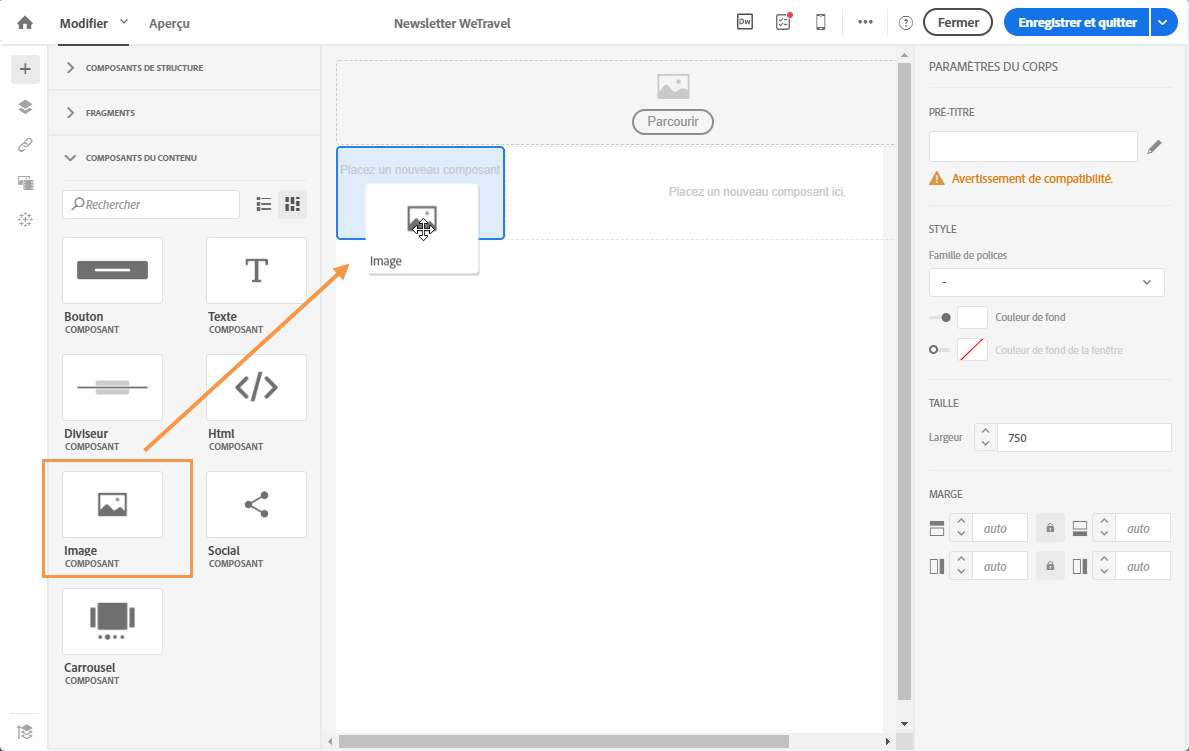Screen dimensions: 1189x751
Task: Click the Couleur de fond swatch
Action: tap(972, 318)
